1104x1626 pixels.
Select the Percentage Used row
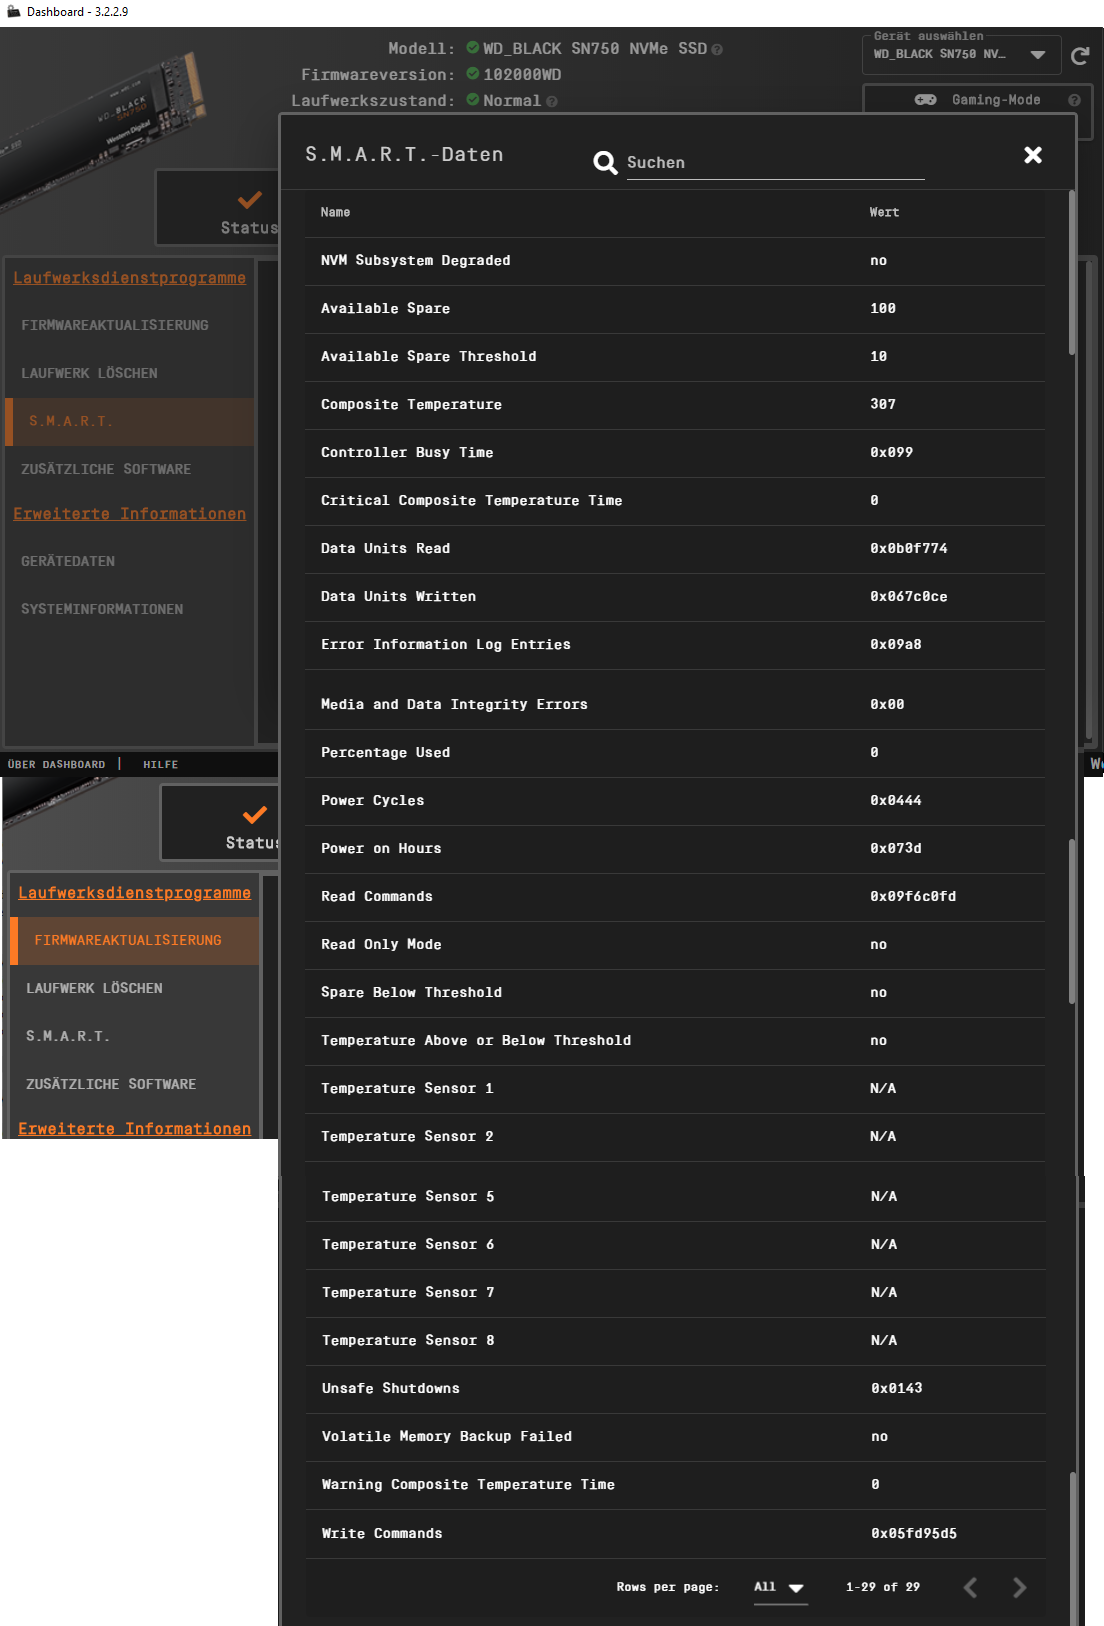pyautogui.click(x=675, y=753)
